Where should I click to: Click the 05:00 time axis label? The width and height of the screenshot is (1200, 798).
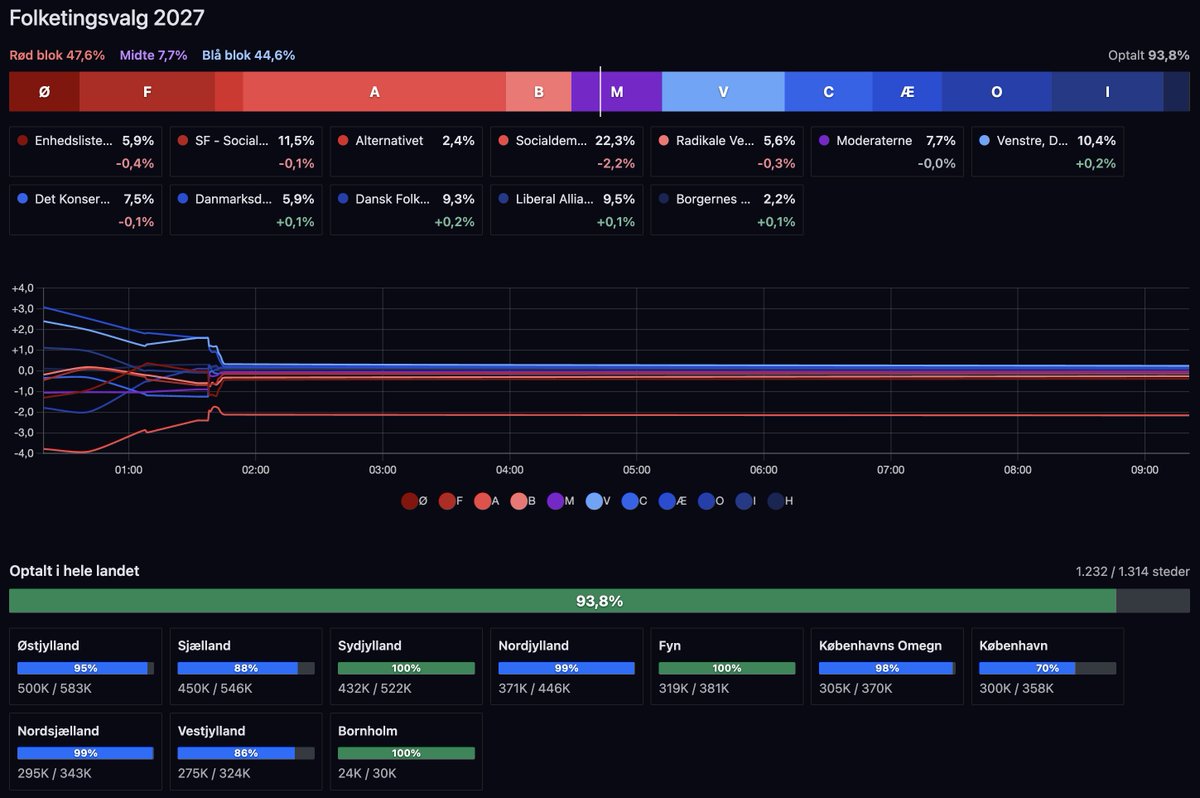[637, 469]
